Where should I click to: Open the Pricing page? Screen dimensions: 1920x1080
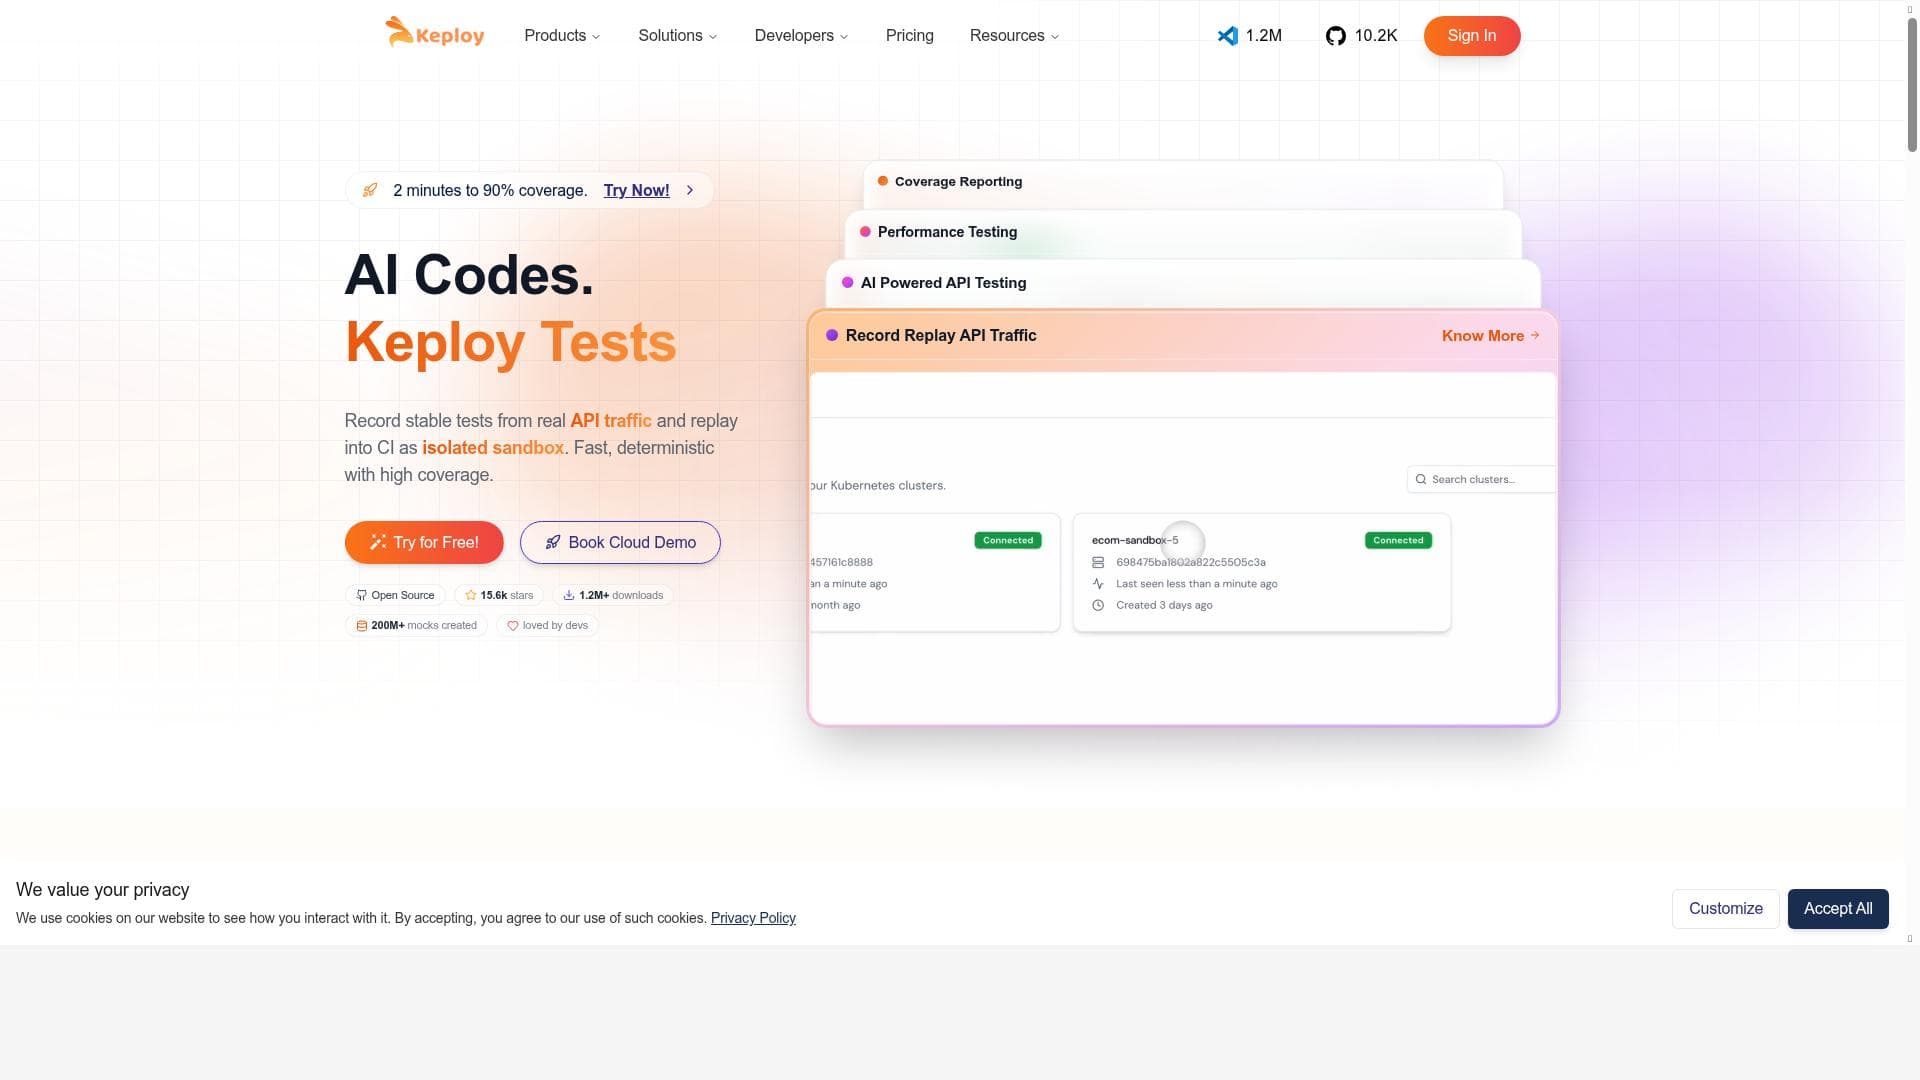pos(909,35)
